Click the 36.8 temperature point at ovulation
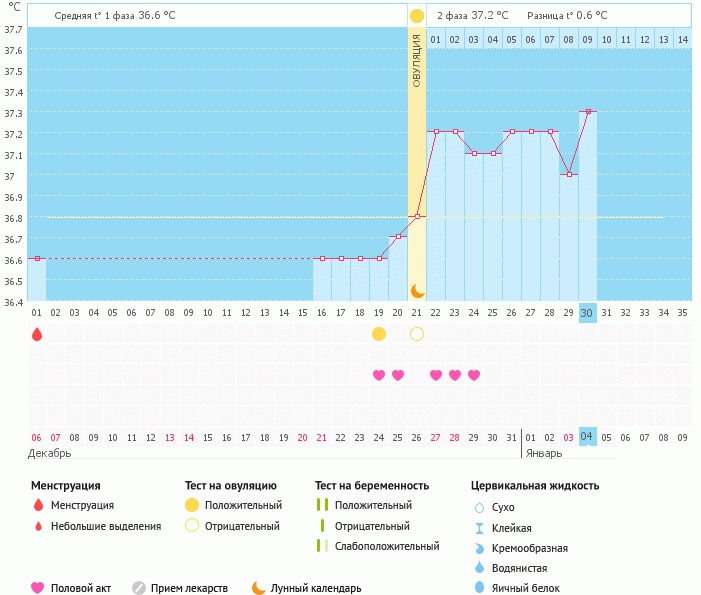The width and height of the screenshot is (701, 595). click(417, 216)
